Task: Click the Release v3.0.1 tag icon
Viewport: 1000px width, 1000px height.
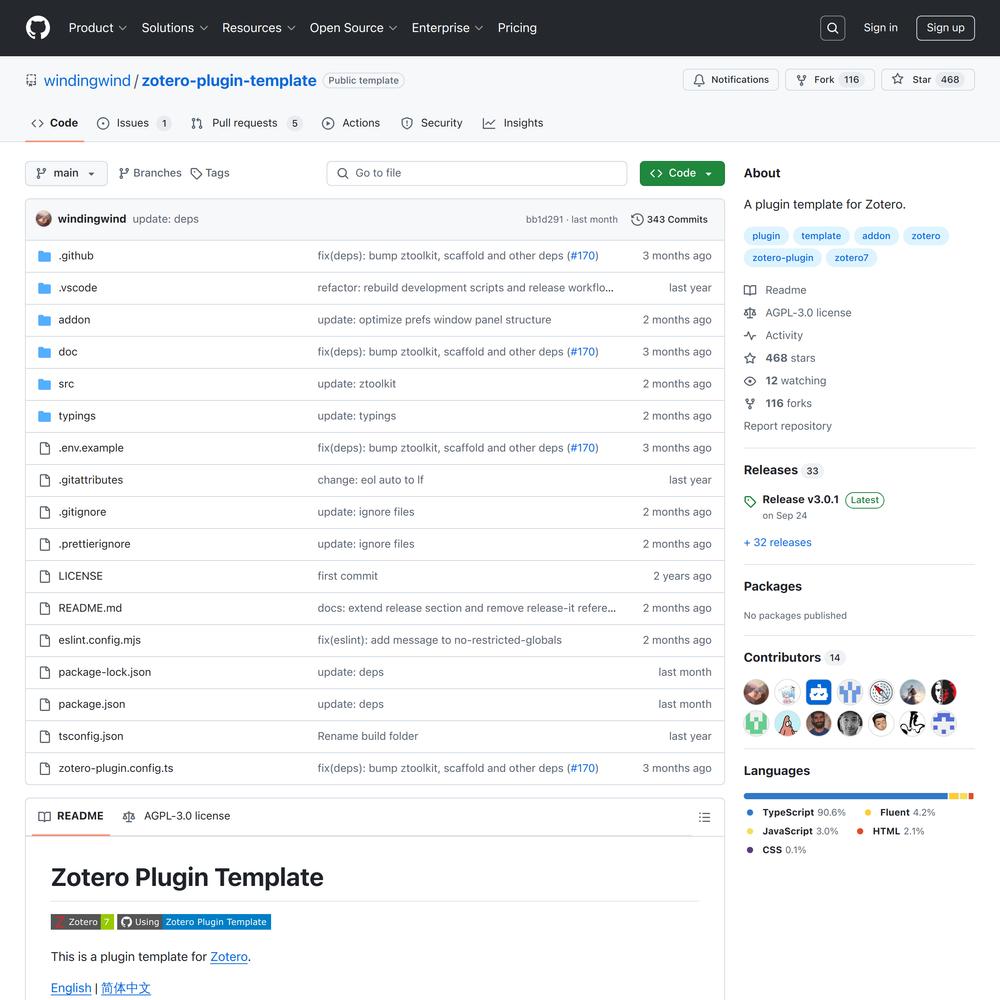Action: 750,501
